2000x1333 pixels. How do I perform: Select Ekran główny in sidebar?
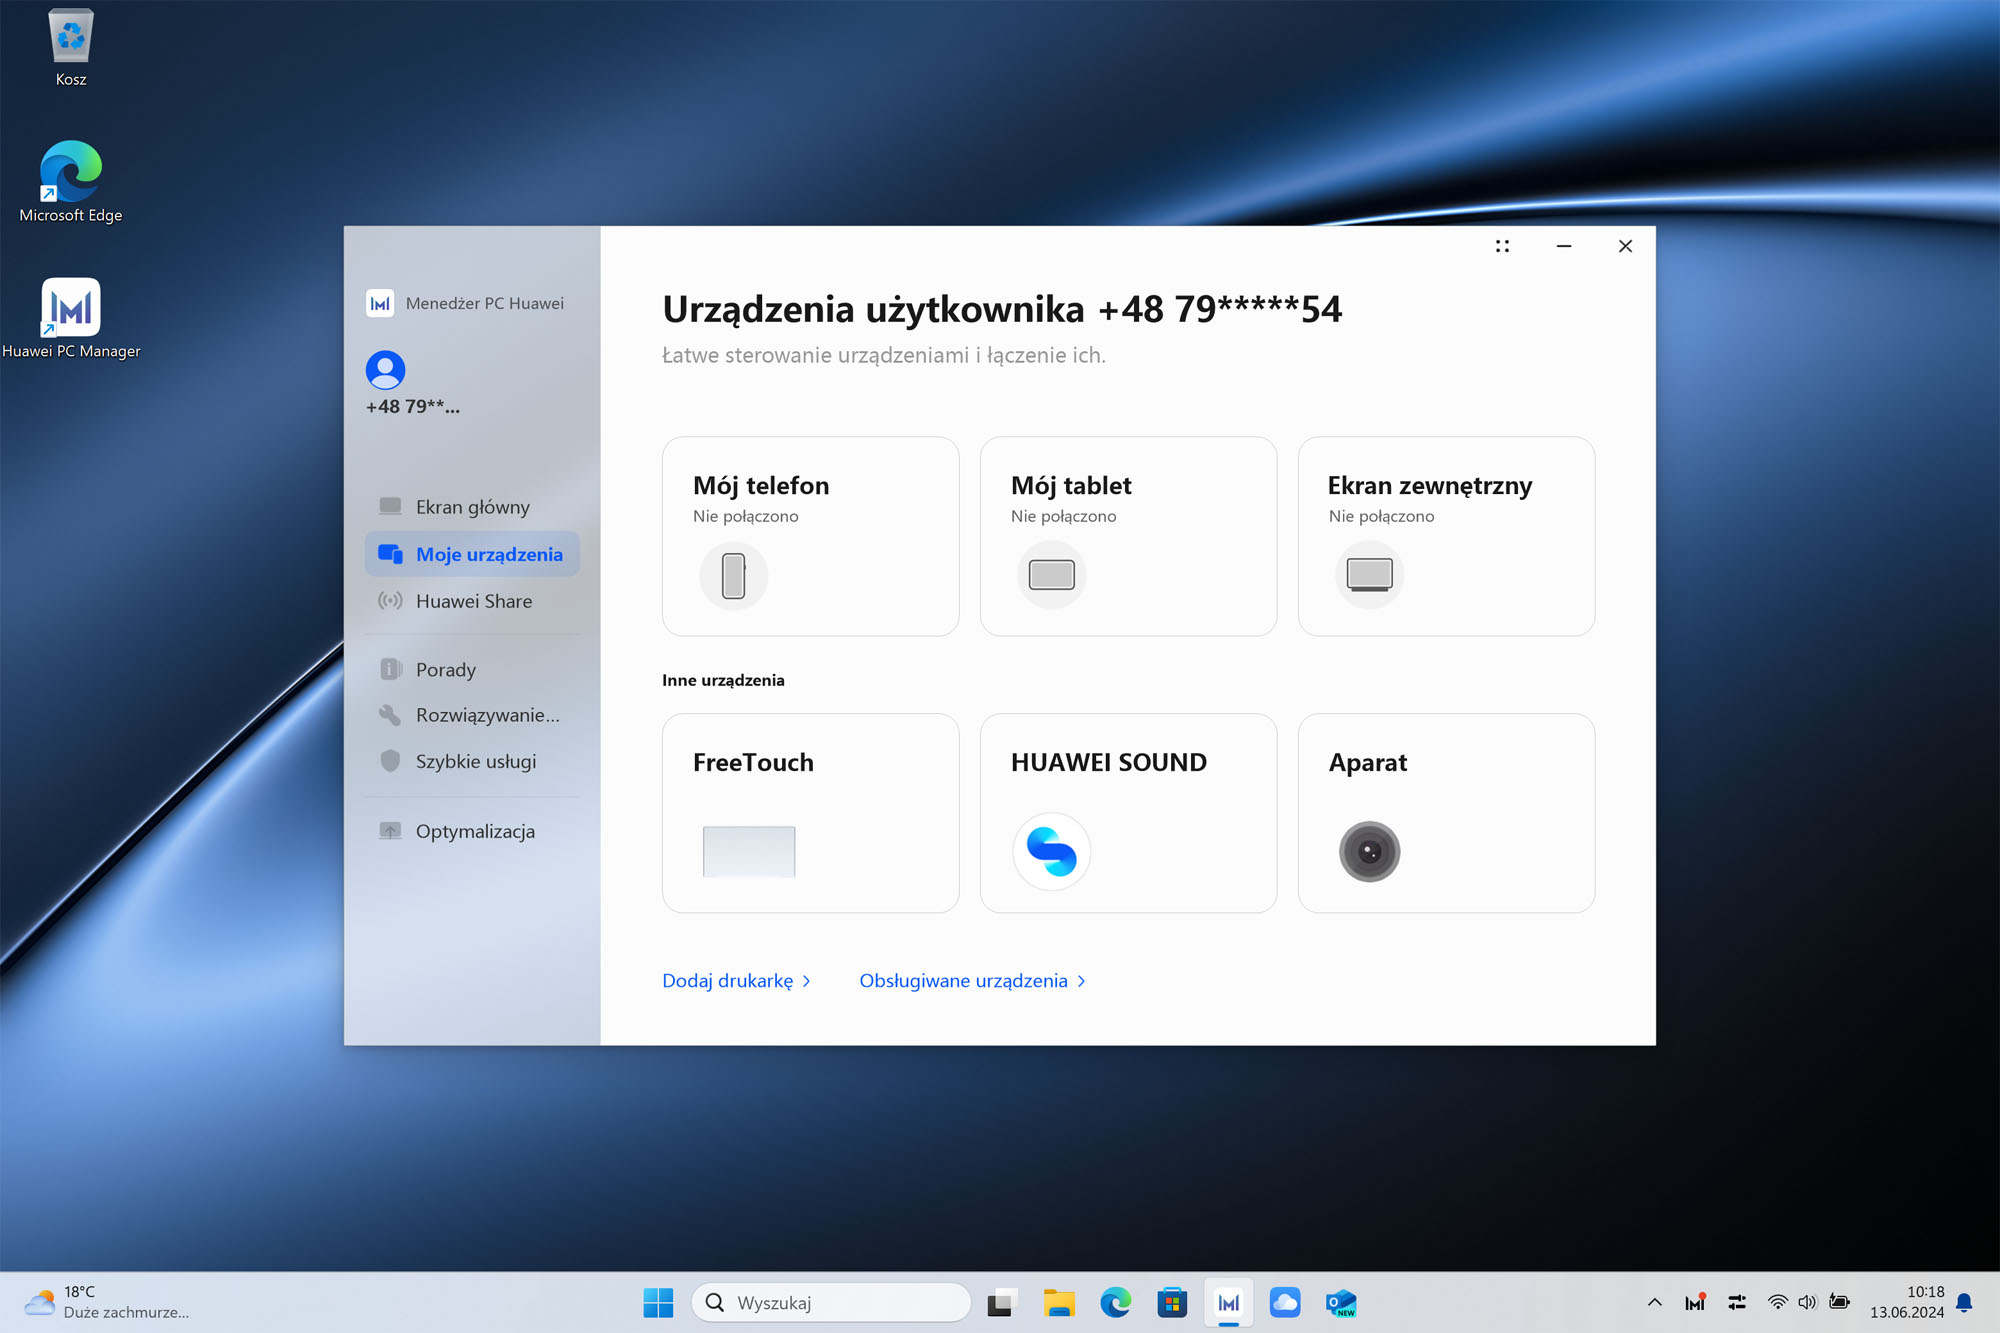pyautogui.click(x=472, y=507)
